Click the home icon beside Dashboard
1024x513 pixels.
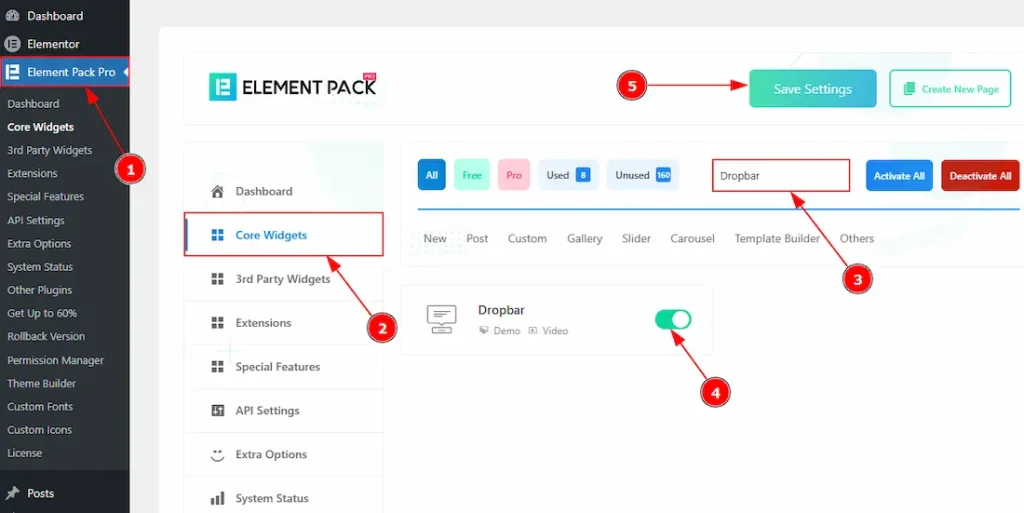click(217, 191)
